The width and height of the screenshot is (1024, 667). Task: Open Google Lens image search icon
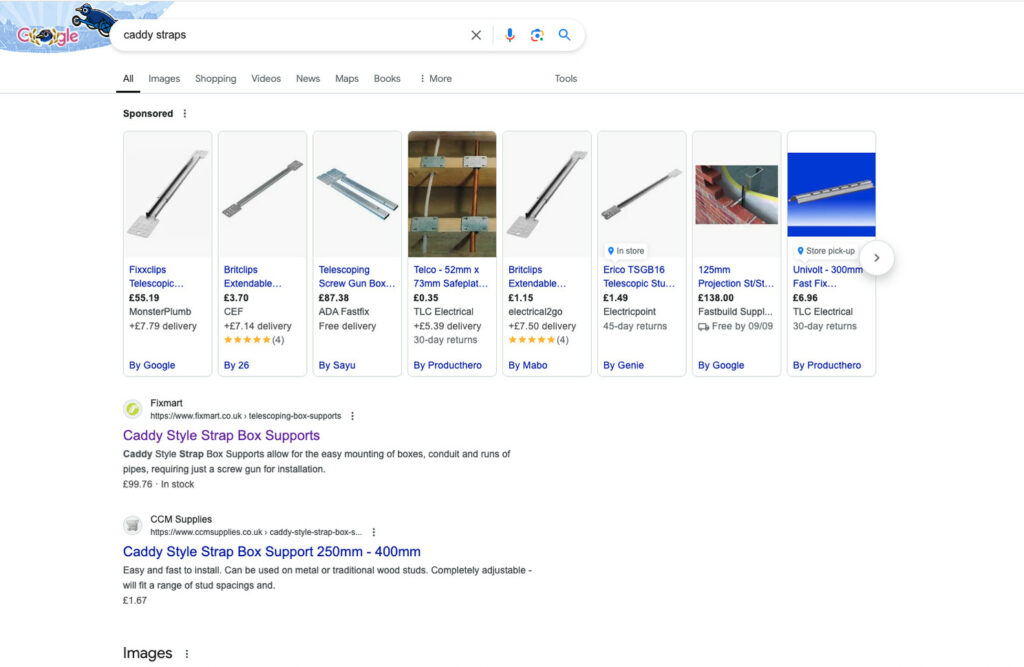pyautogui.click(x=537, y=35)
